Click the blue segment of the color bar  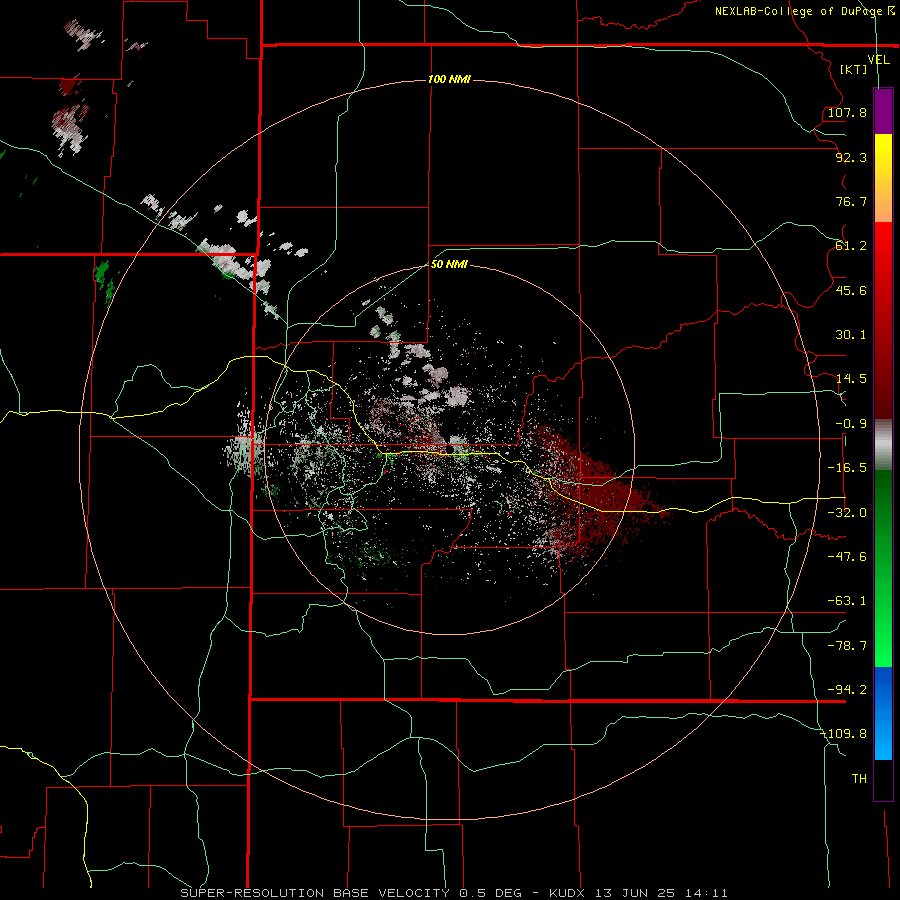[x=883, y=713]
